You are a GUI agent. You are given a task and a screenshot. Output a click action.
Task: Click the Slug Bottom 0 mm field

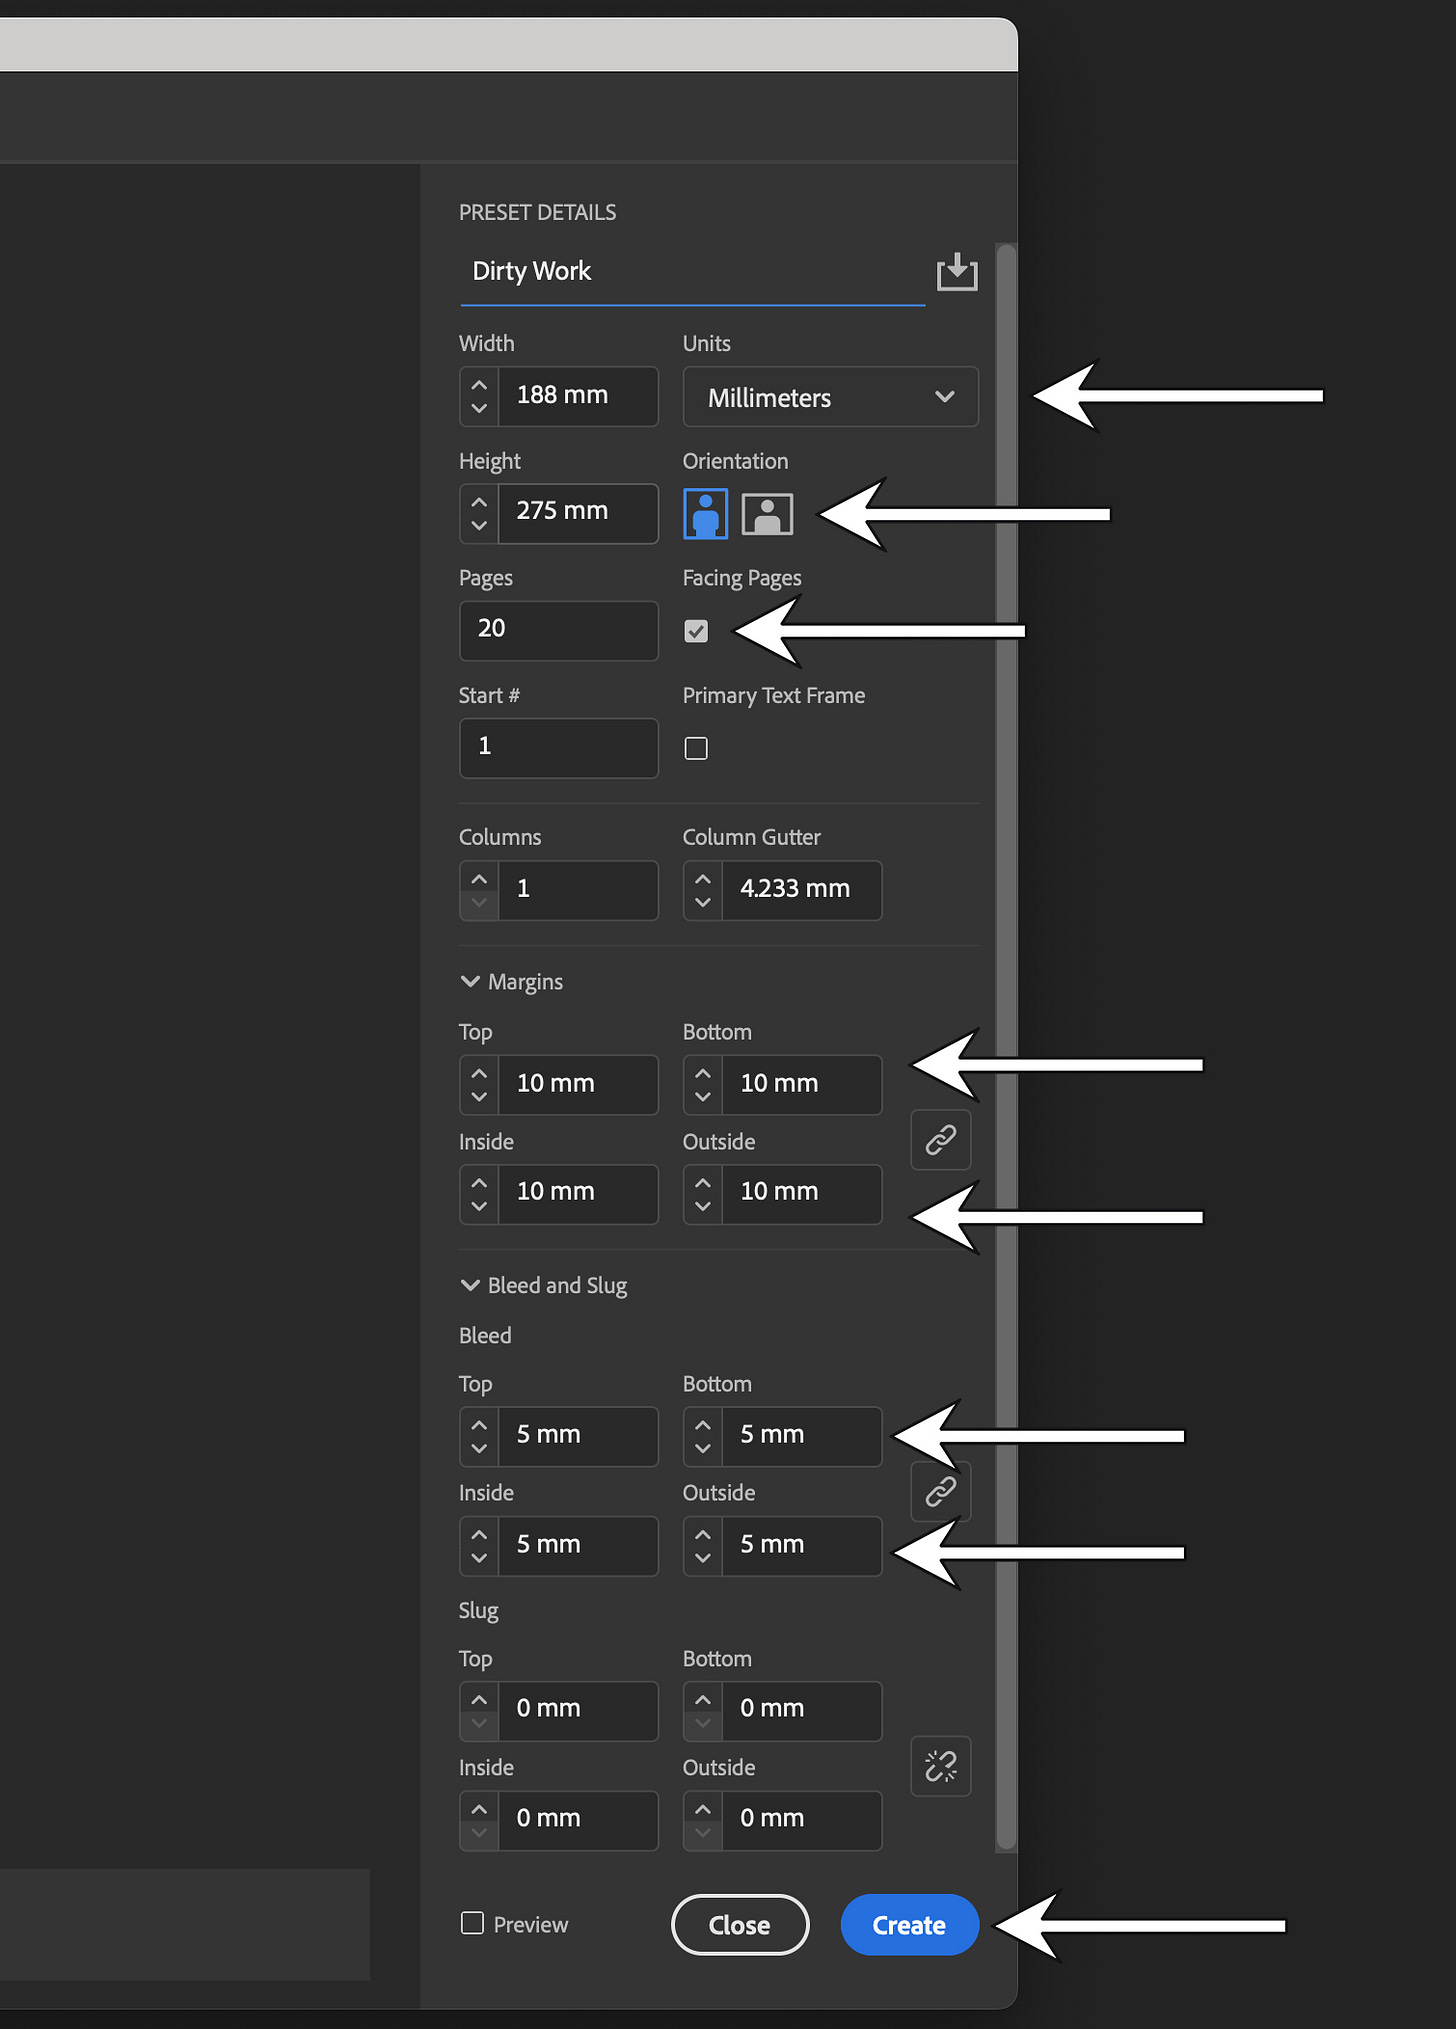coord(802,1711)
